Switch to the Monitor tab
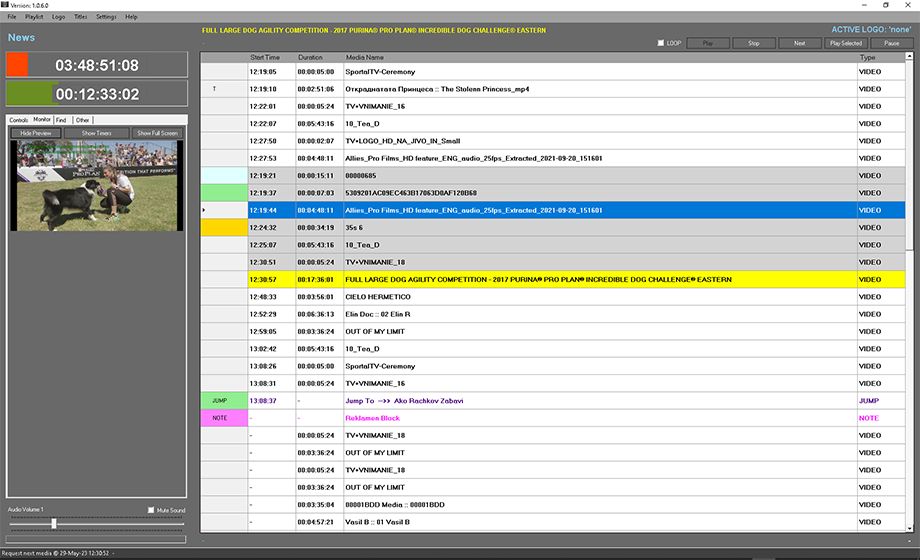The width and height of the screenshot is (920, 560). [42, 119]
